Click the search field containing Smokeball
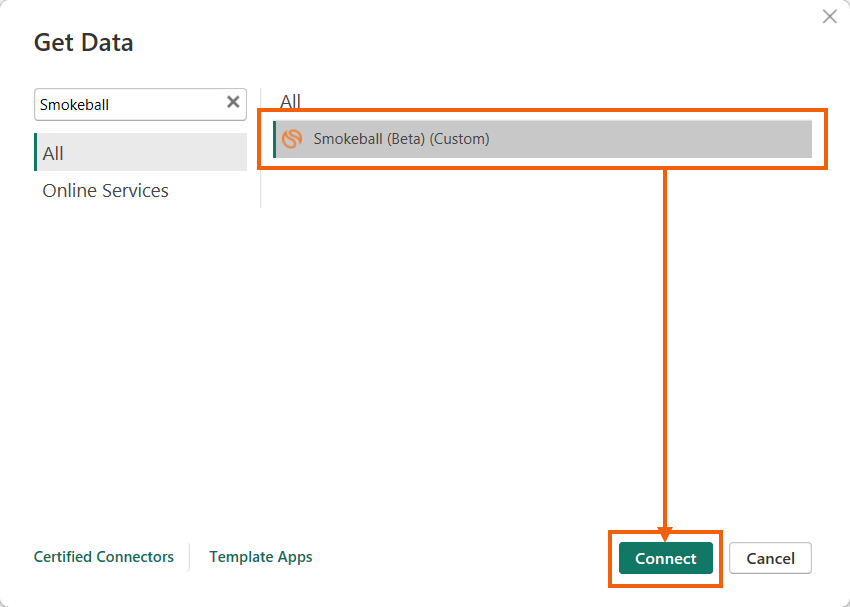The height and width of the screenshot is (607, 850). click(140, 105)
